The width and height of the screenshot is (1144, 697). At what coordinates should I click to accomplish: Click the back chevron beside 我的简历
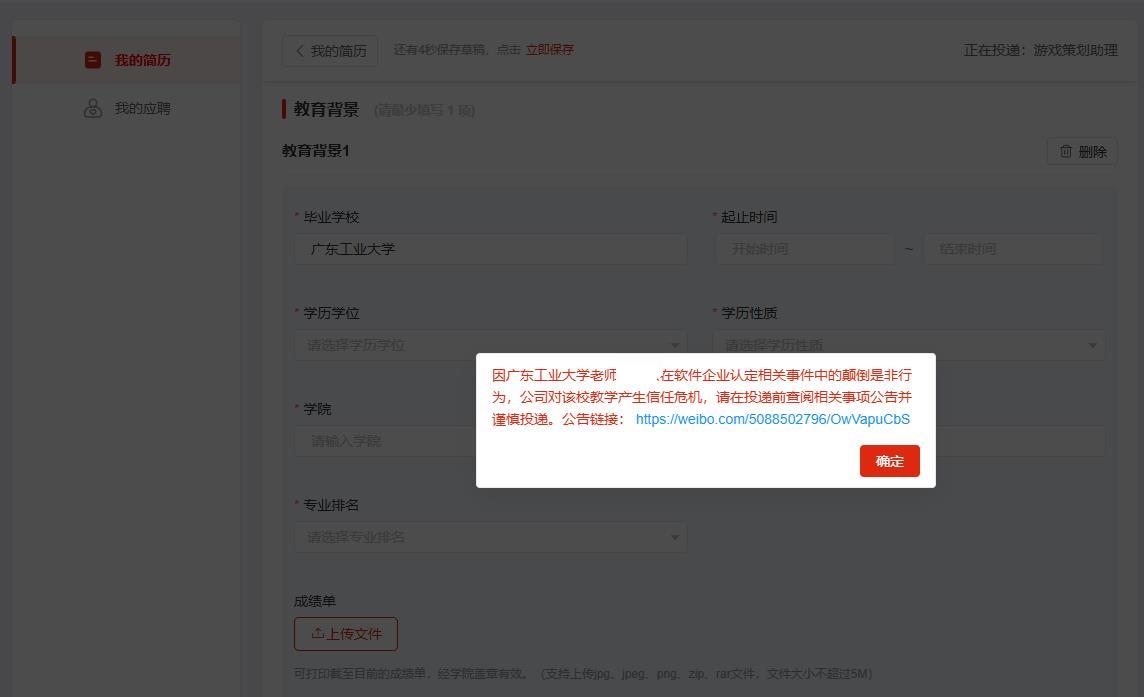click(300, 50)
